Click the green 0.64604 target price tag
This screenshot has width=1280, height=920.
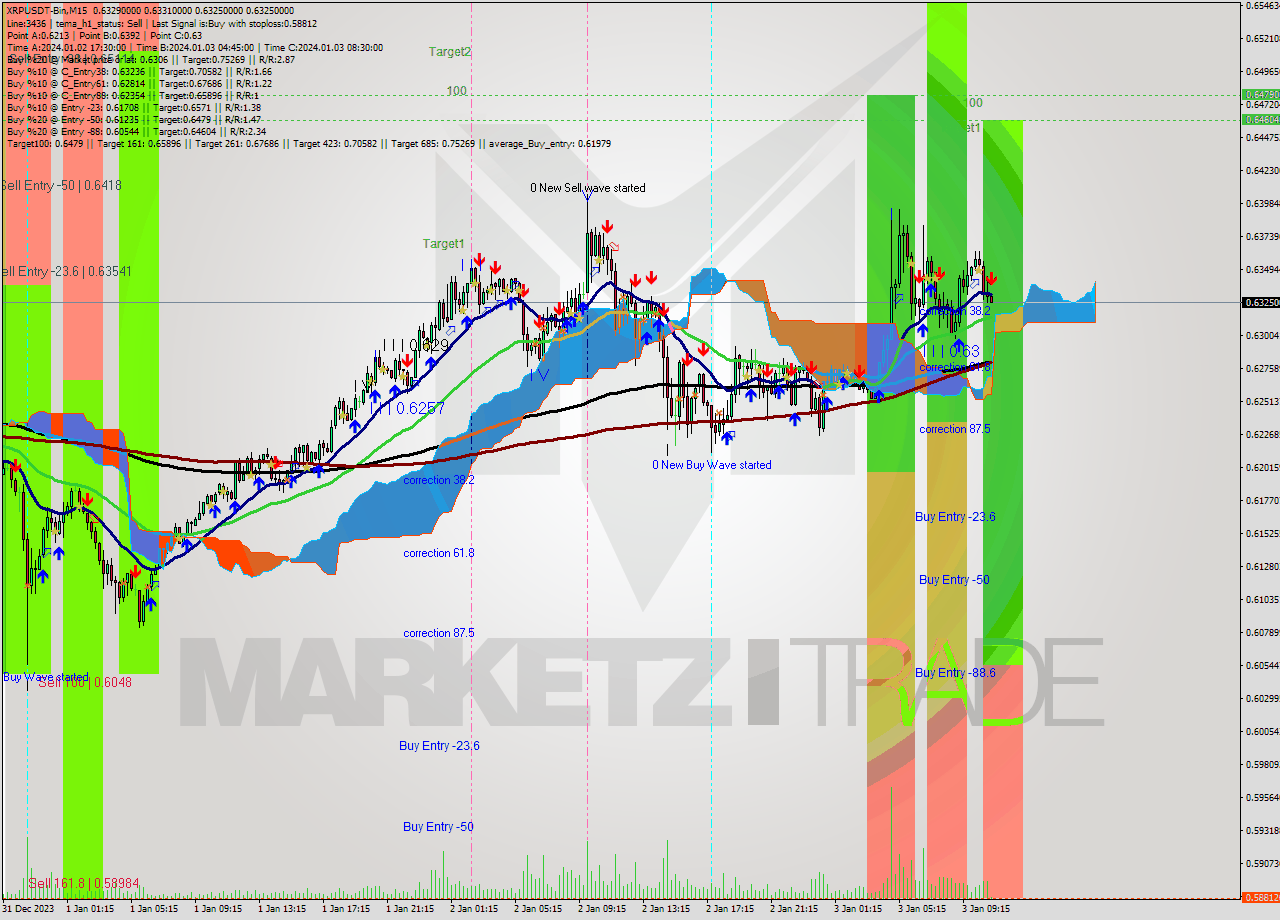[x=1260, y=119]
